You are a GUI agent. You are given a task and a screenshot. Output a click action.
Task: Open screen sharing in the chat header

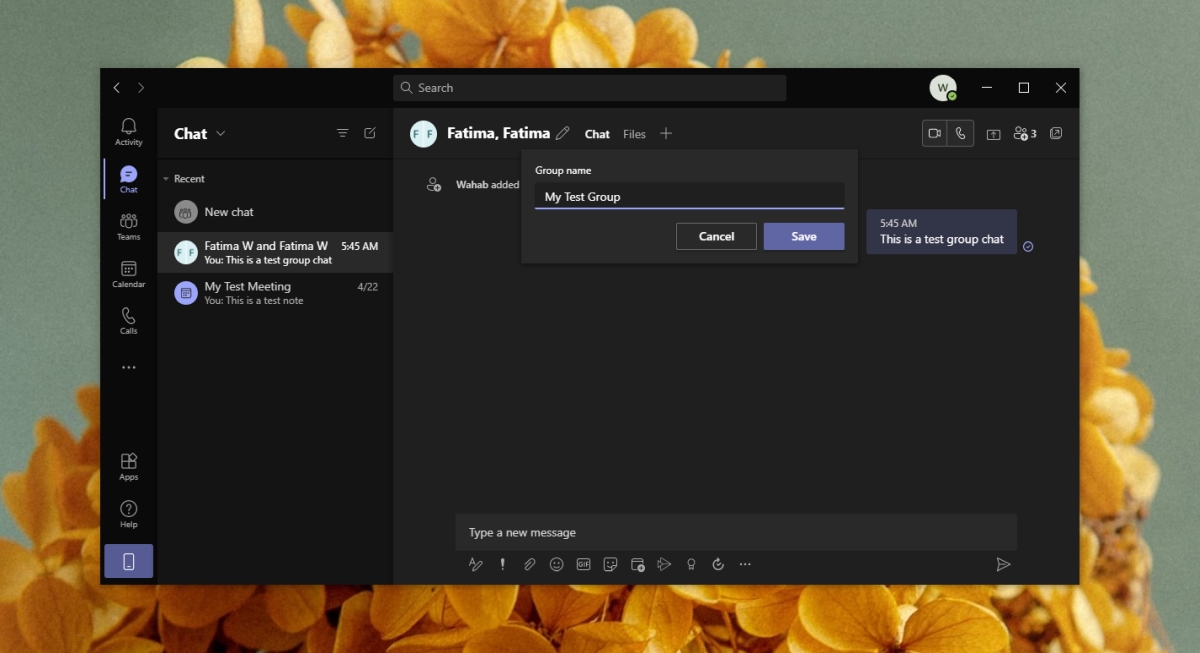993,132
